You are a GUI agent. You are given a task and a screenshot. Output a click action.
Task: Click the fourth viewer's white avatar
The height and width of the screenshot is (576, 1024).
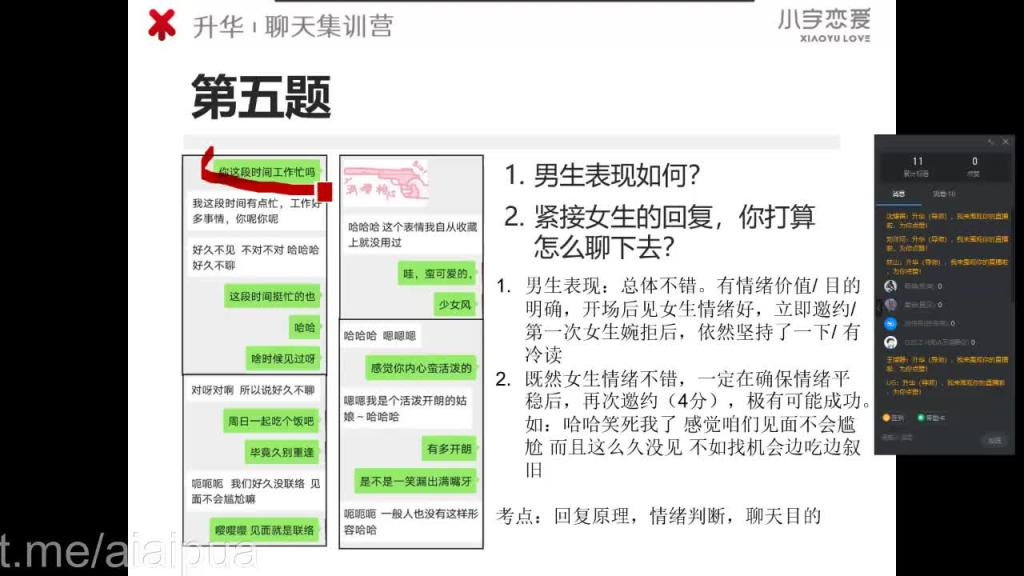890,342
